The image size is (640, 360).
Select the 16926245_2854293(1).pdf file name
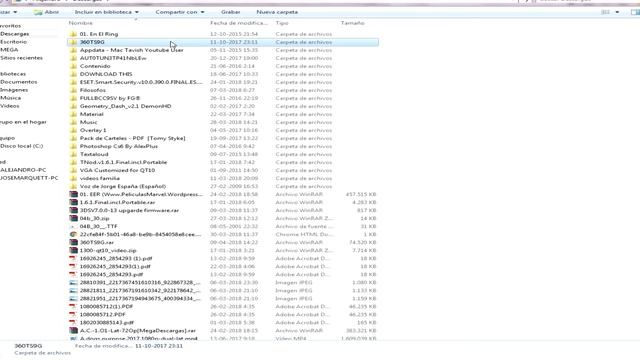click(115, 267)
